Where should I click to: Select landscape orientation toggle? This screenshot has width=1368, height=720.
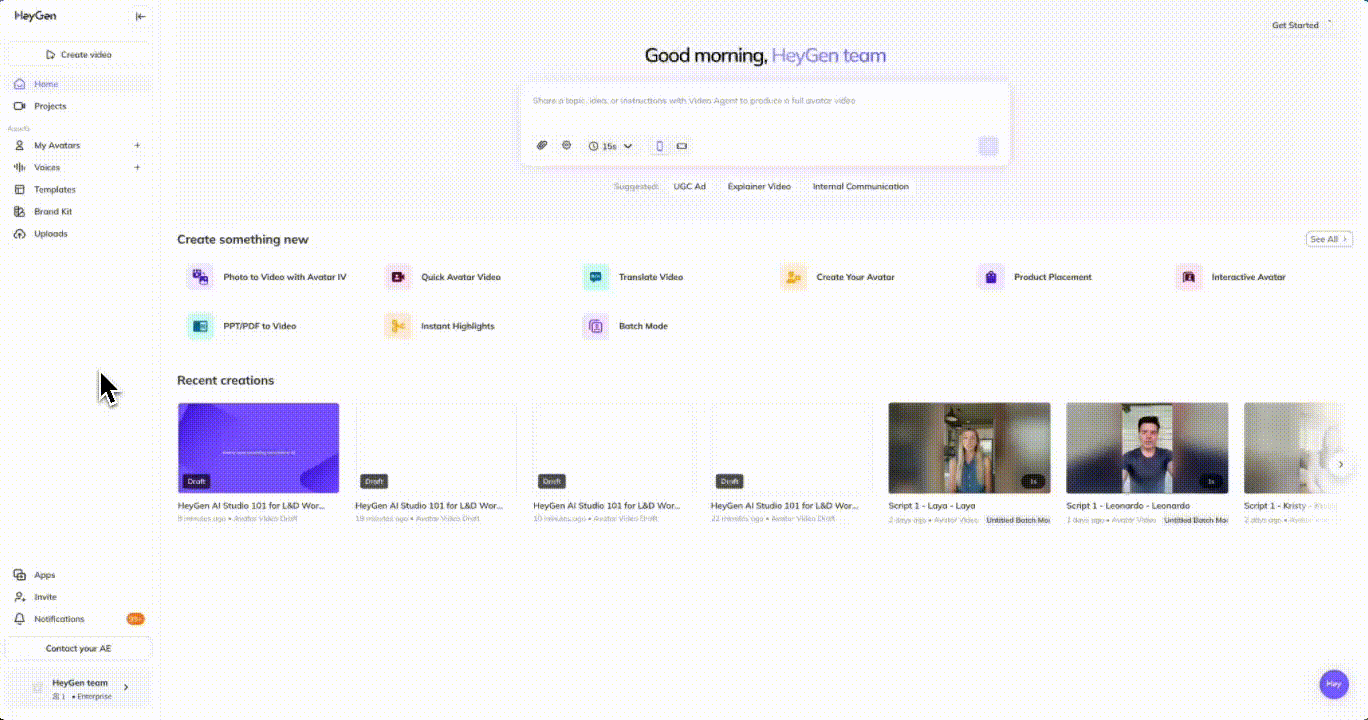coord(682,146)
